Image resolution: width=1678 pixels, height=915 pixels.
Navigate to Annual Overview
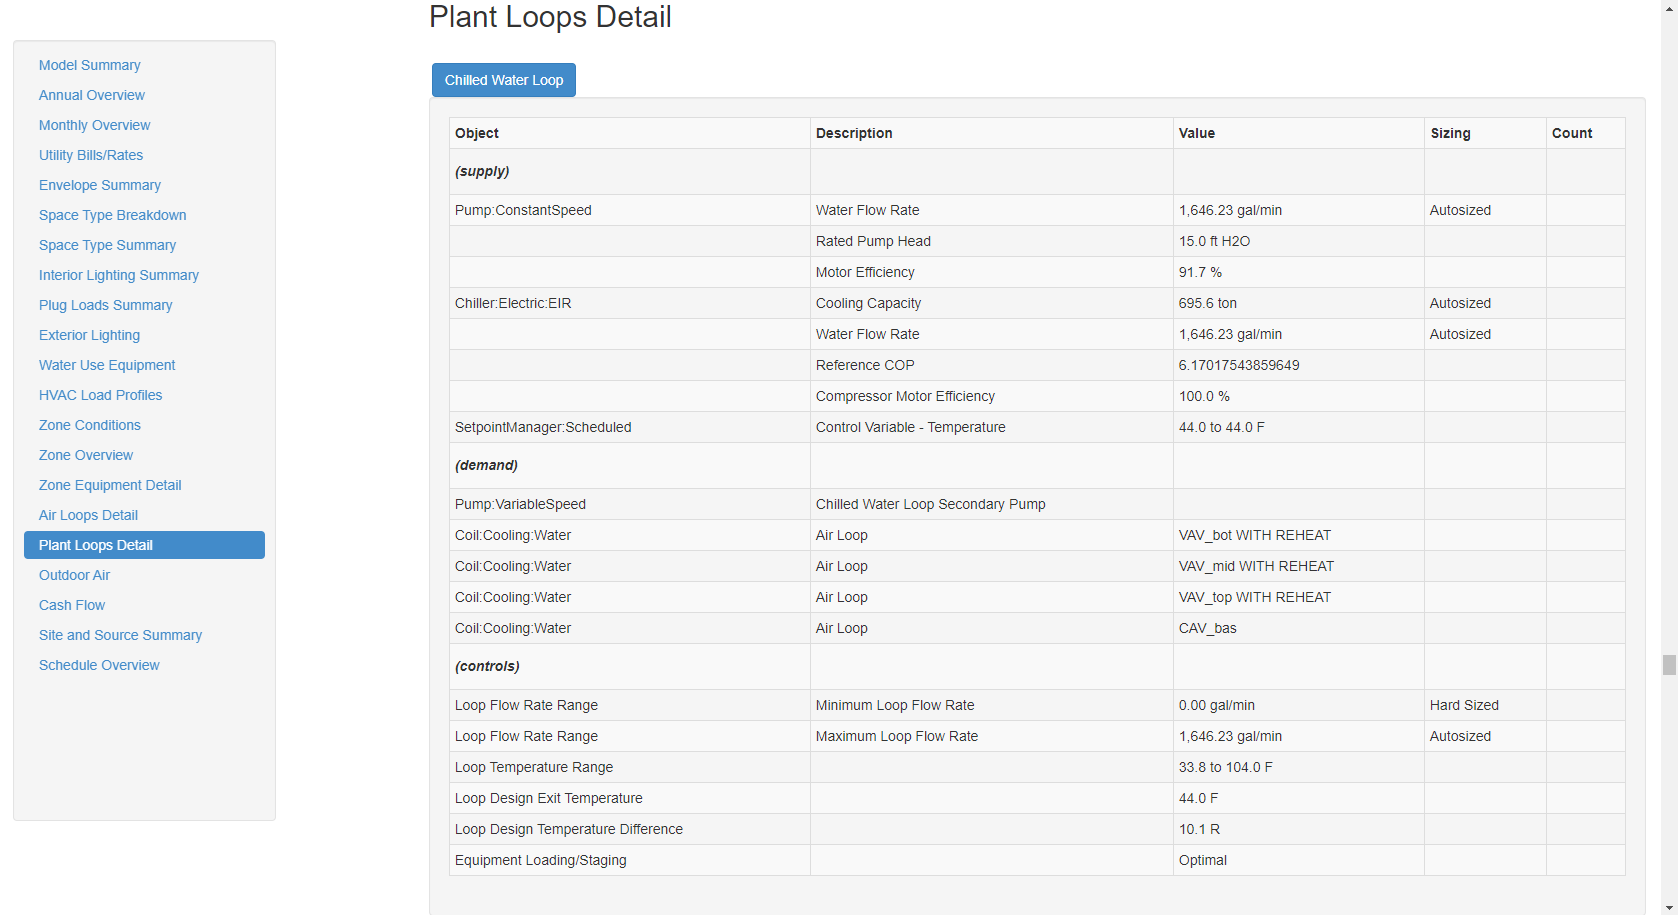click(x=92, y=95)
